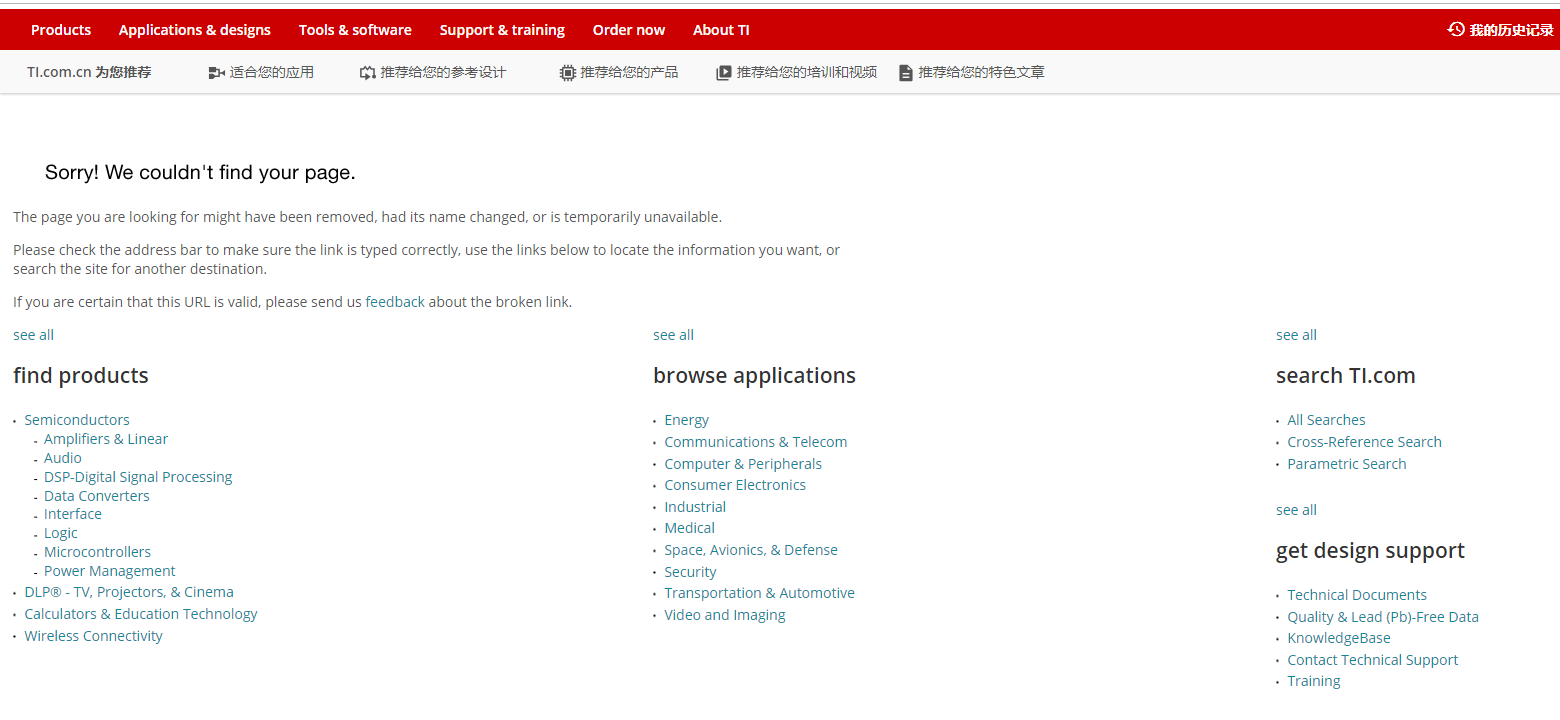Viewport: 1560px width, 720px height.
Task: Select Transportation & Automotive
Action: pos(760,593)
